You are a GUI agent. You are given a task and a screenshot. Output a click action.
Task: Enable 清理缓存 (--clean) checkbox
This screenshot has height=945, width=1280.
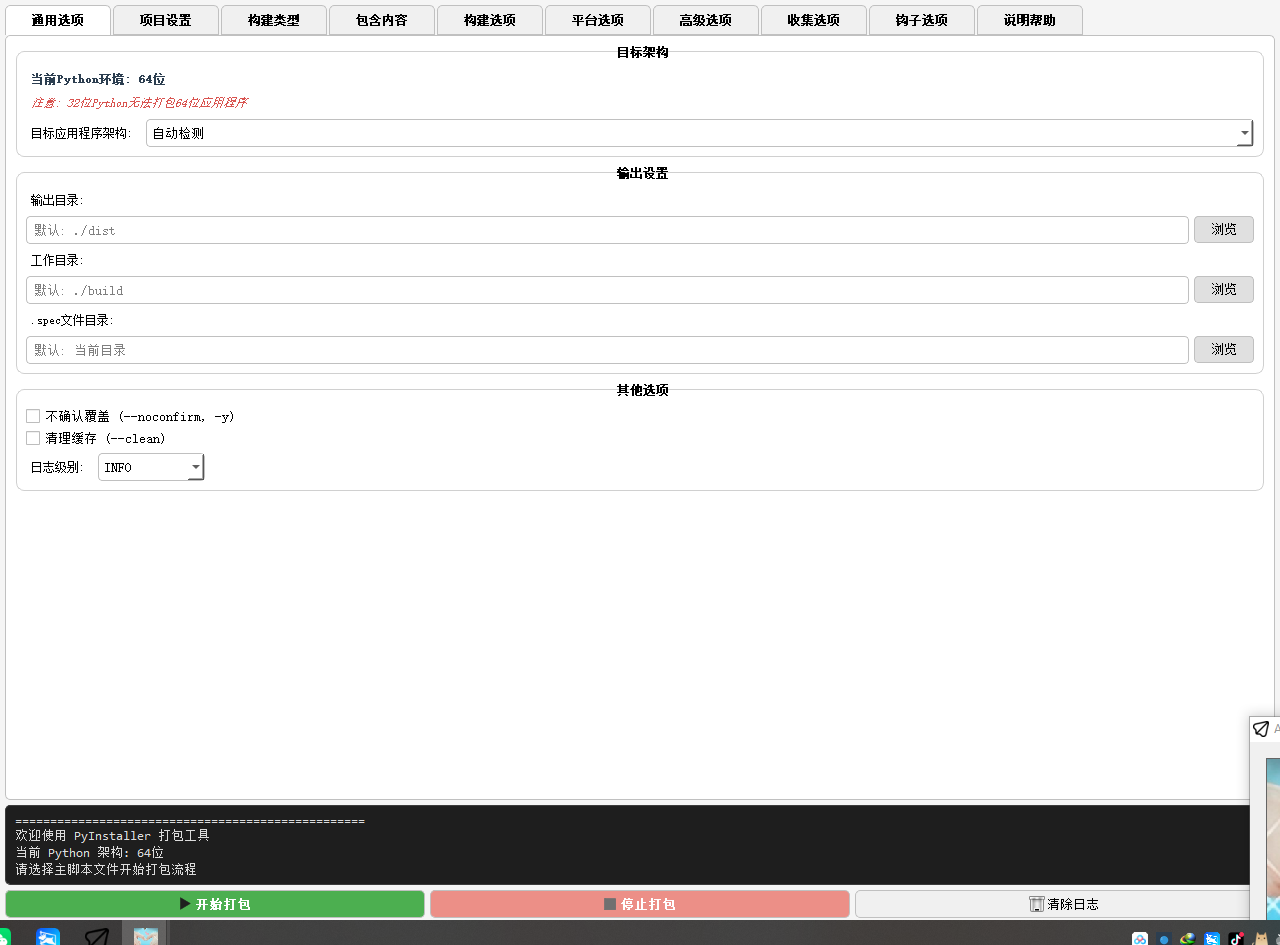tap(33, 438)
